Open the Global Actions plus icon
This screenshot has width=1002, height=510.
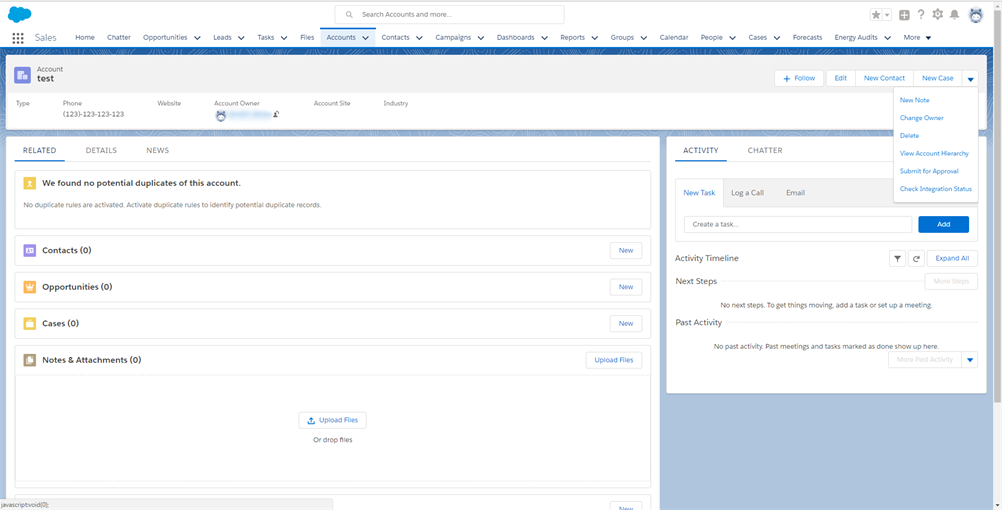pyautogui.click(x=904, y=15)
